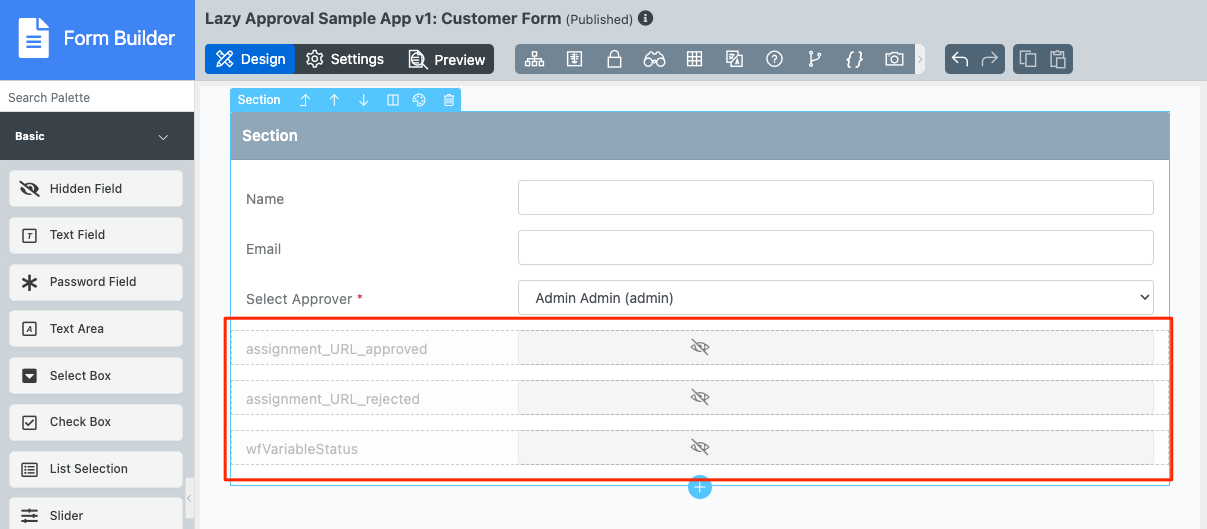Open the curly braces JSON definition icon
The image size is (1207, 529).
pyautogui.click(x=854, y=59)
